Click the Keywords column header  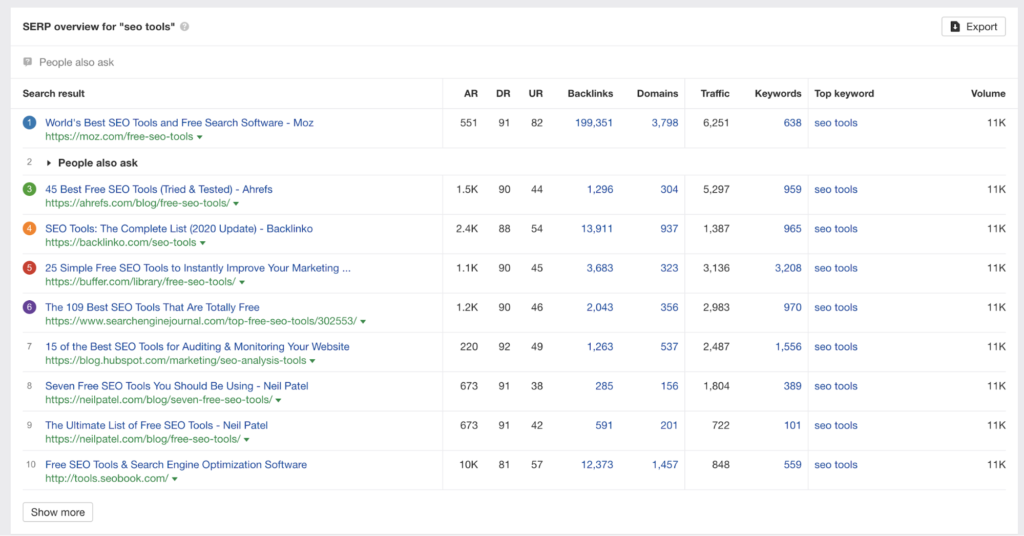click(778, 93)
